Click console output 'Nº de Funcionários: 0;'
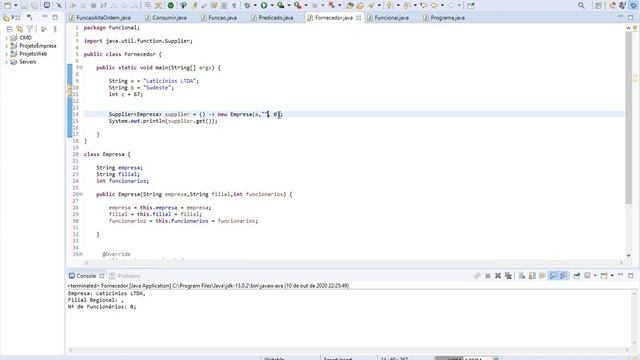The width and height of the screenshot is (640, 360). coord(102,307)
